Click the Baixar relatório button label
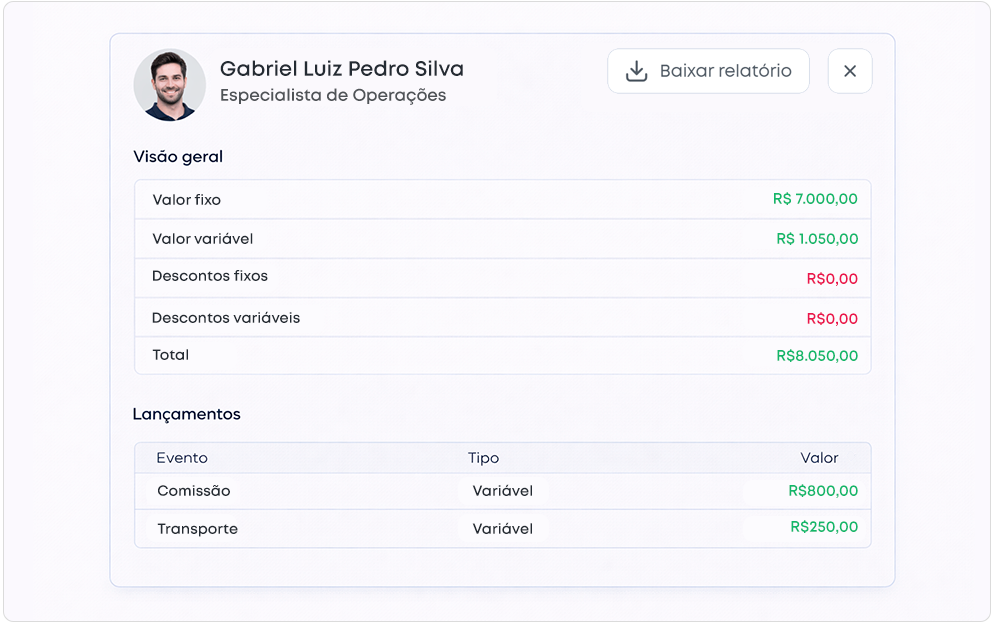The image size is (994, 625). 725,71
